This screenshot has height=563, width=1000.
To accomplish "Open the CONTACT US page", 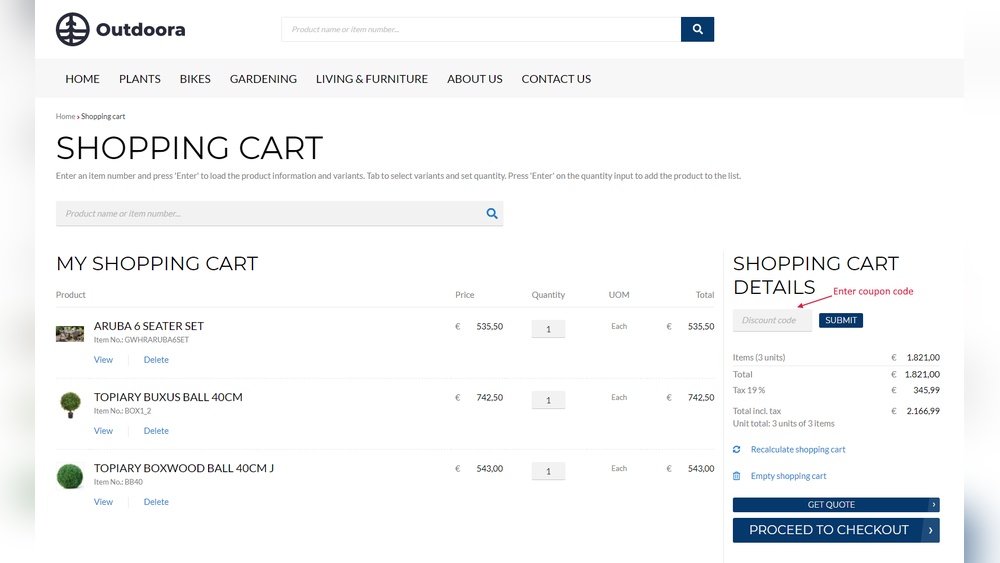I will pyautogui.click(x=556, y=78).
